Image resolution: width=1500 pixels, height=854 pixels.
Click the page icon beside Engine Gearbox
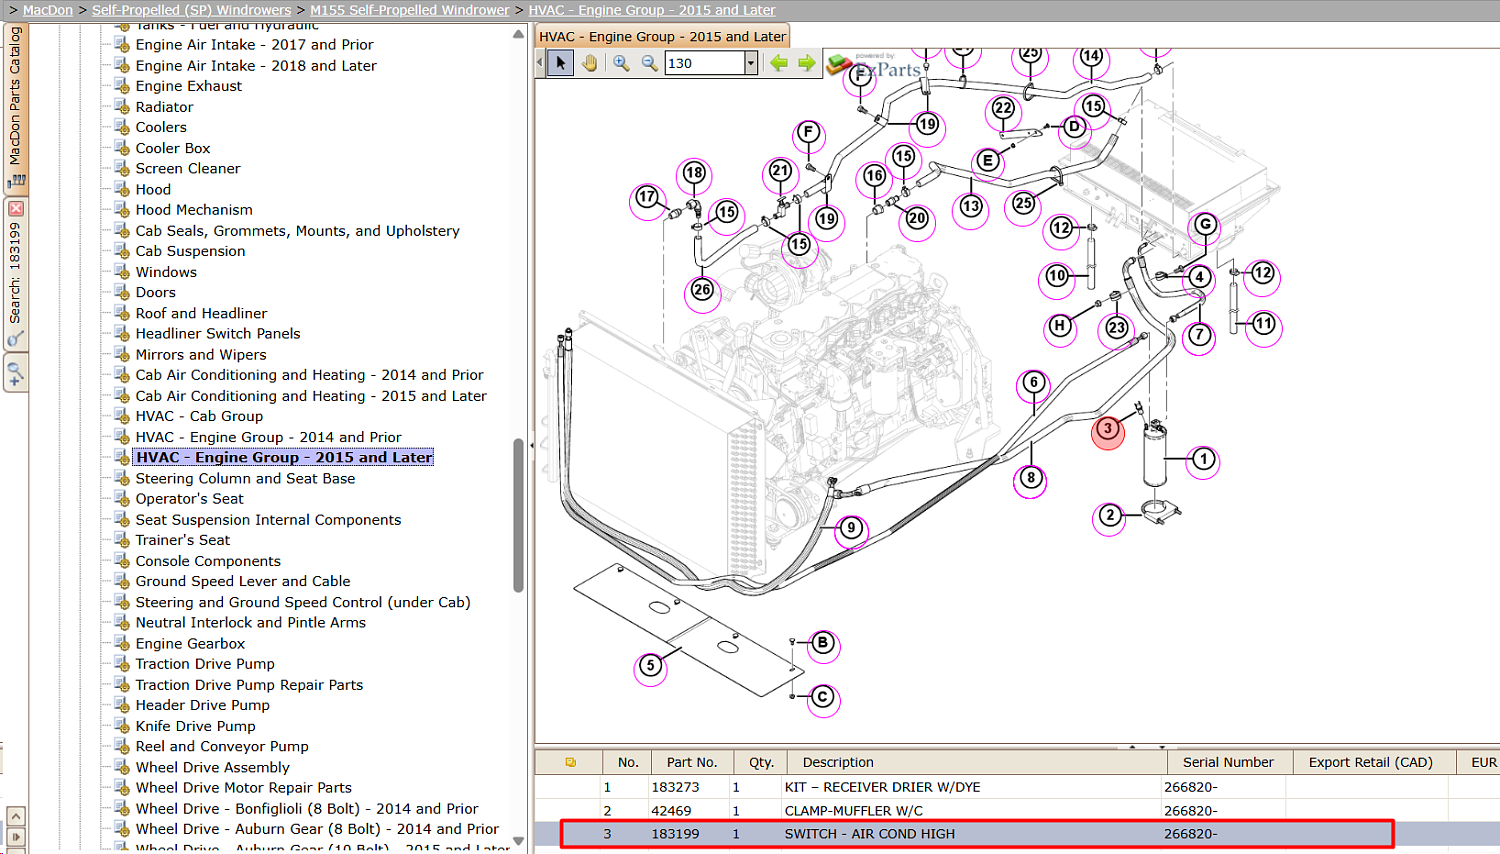[x=122, y=643]
